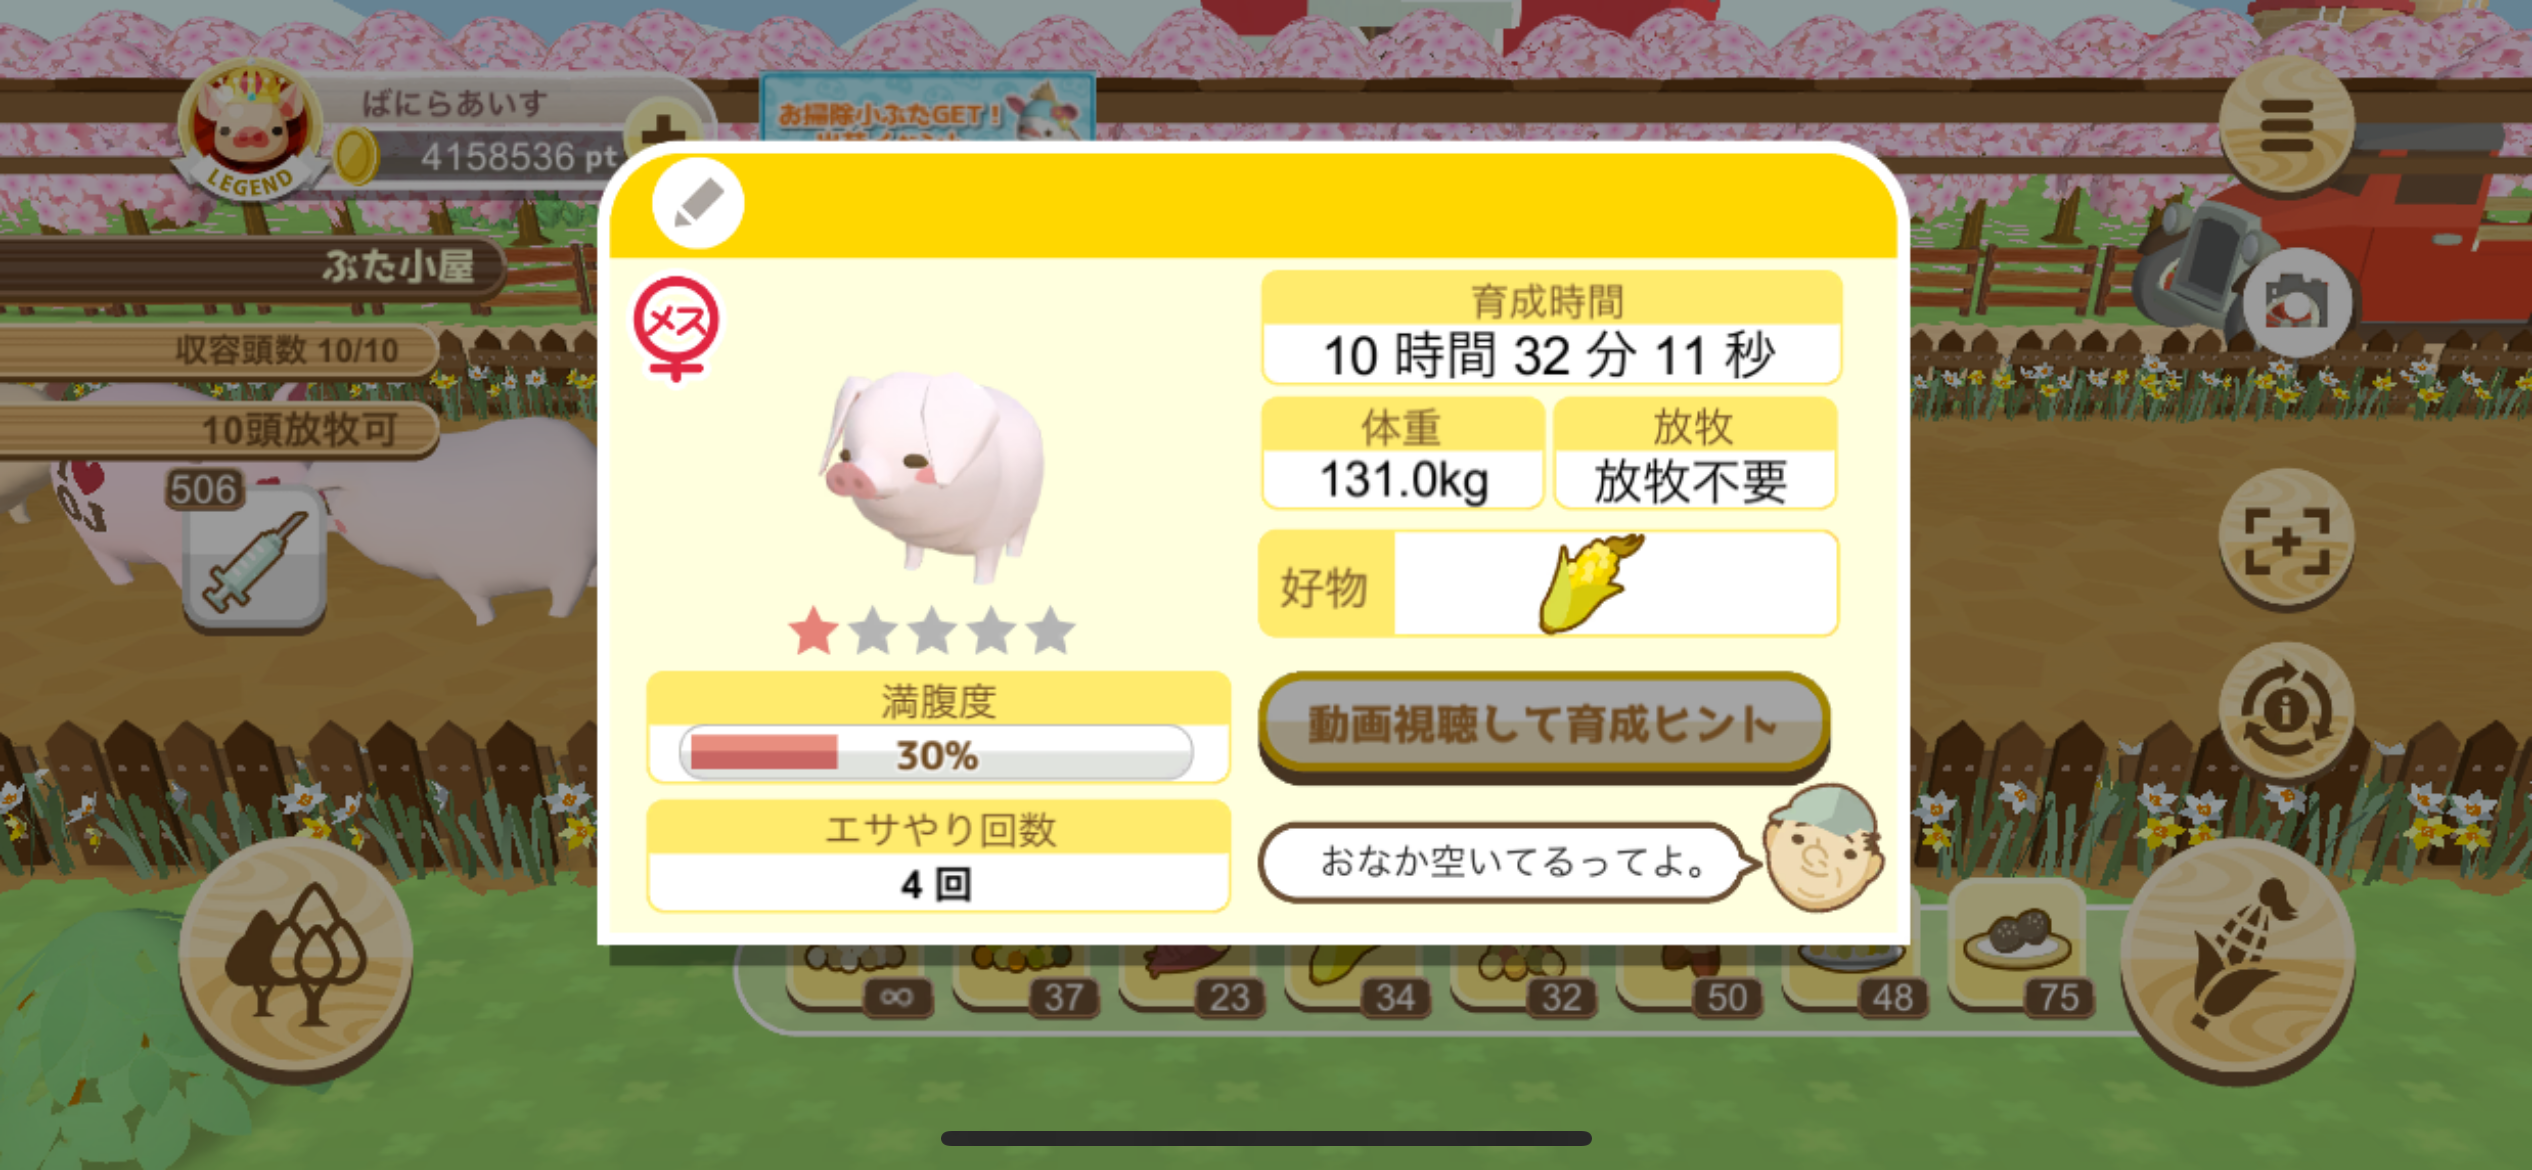Viewport: 2532px width, 1170px height.
Task: Click the 動画視聴して育成ヒント button
Action: tap(1544, 724)
